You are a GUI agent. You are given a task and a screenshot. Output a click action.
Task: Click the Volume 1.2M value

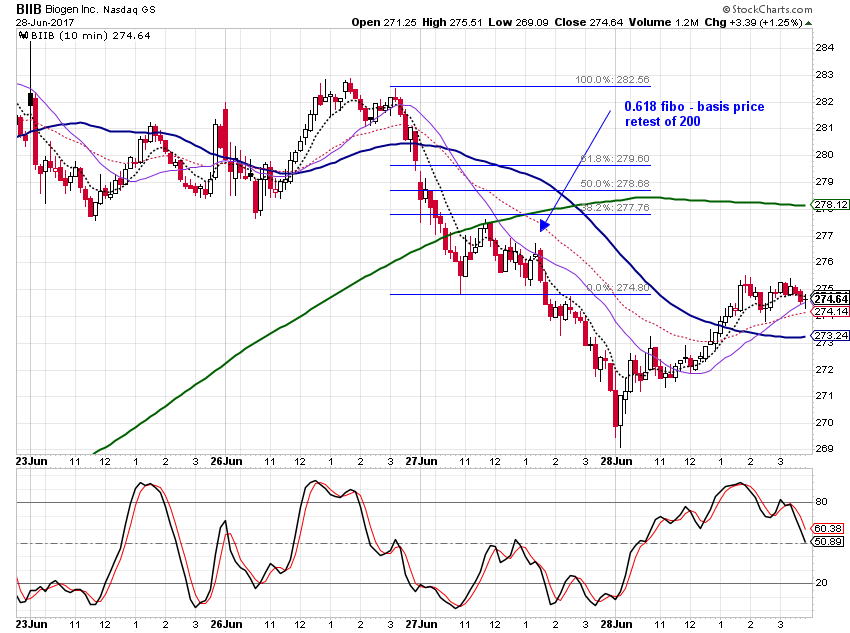(x=664, y=22)
